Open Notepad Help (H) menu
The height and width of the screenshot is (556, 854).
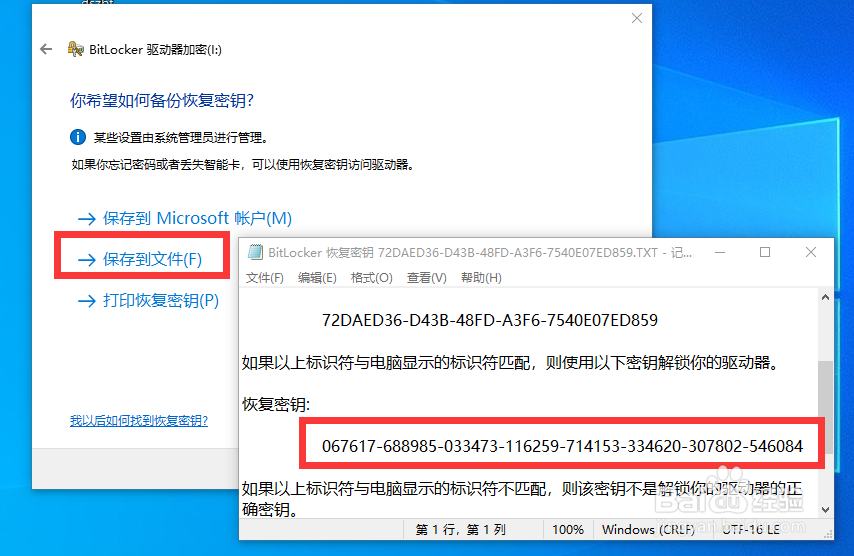tap(481, 278)
